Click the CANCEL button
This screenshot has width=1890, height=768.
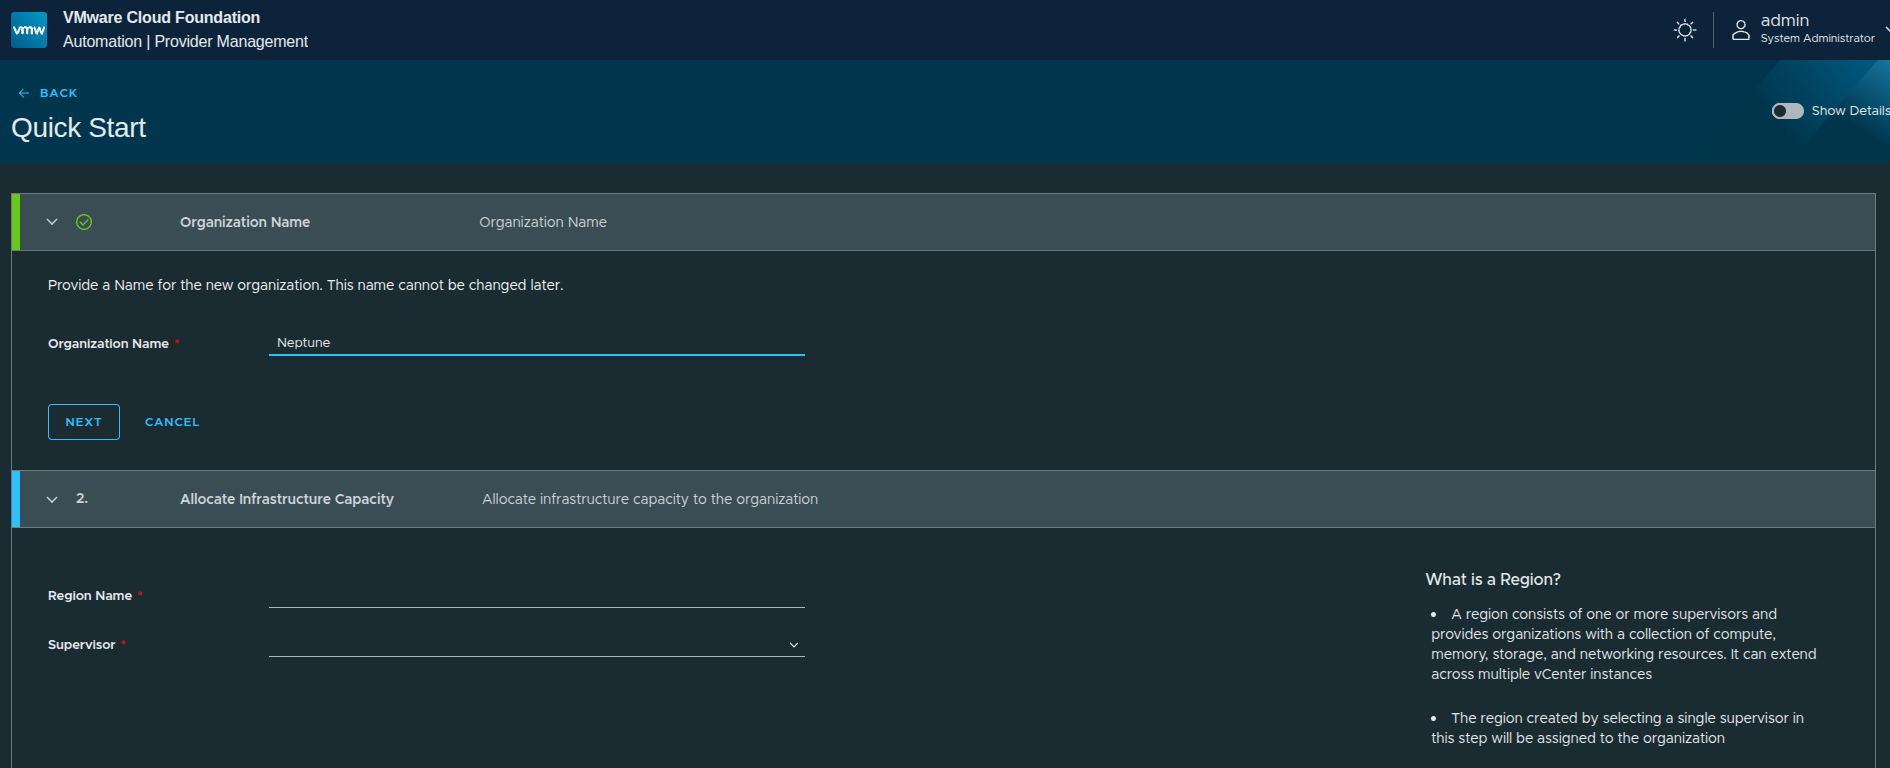click(172, 422)
